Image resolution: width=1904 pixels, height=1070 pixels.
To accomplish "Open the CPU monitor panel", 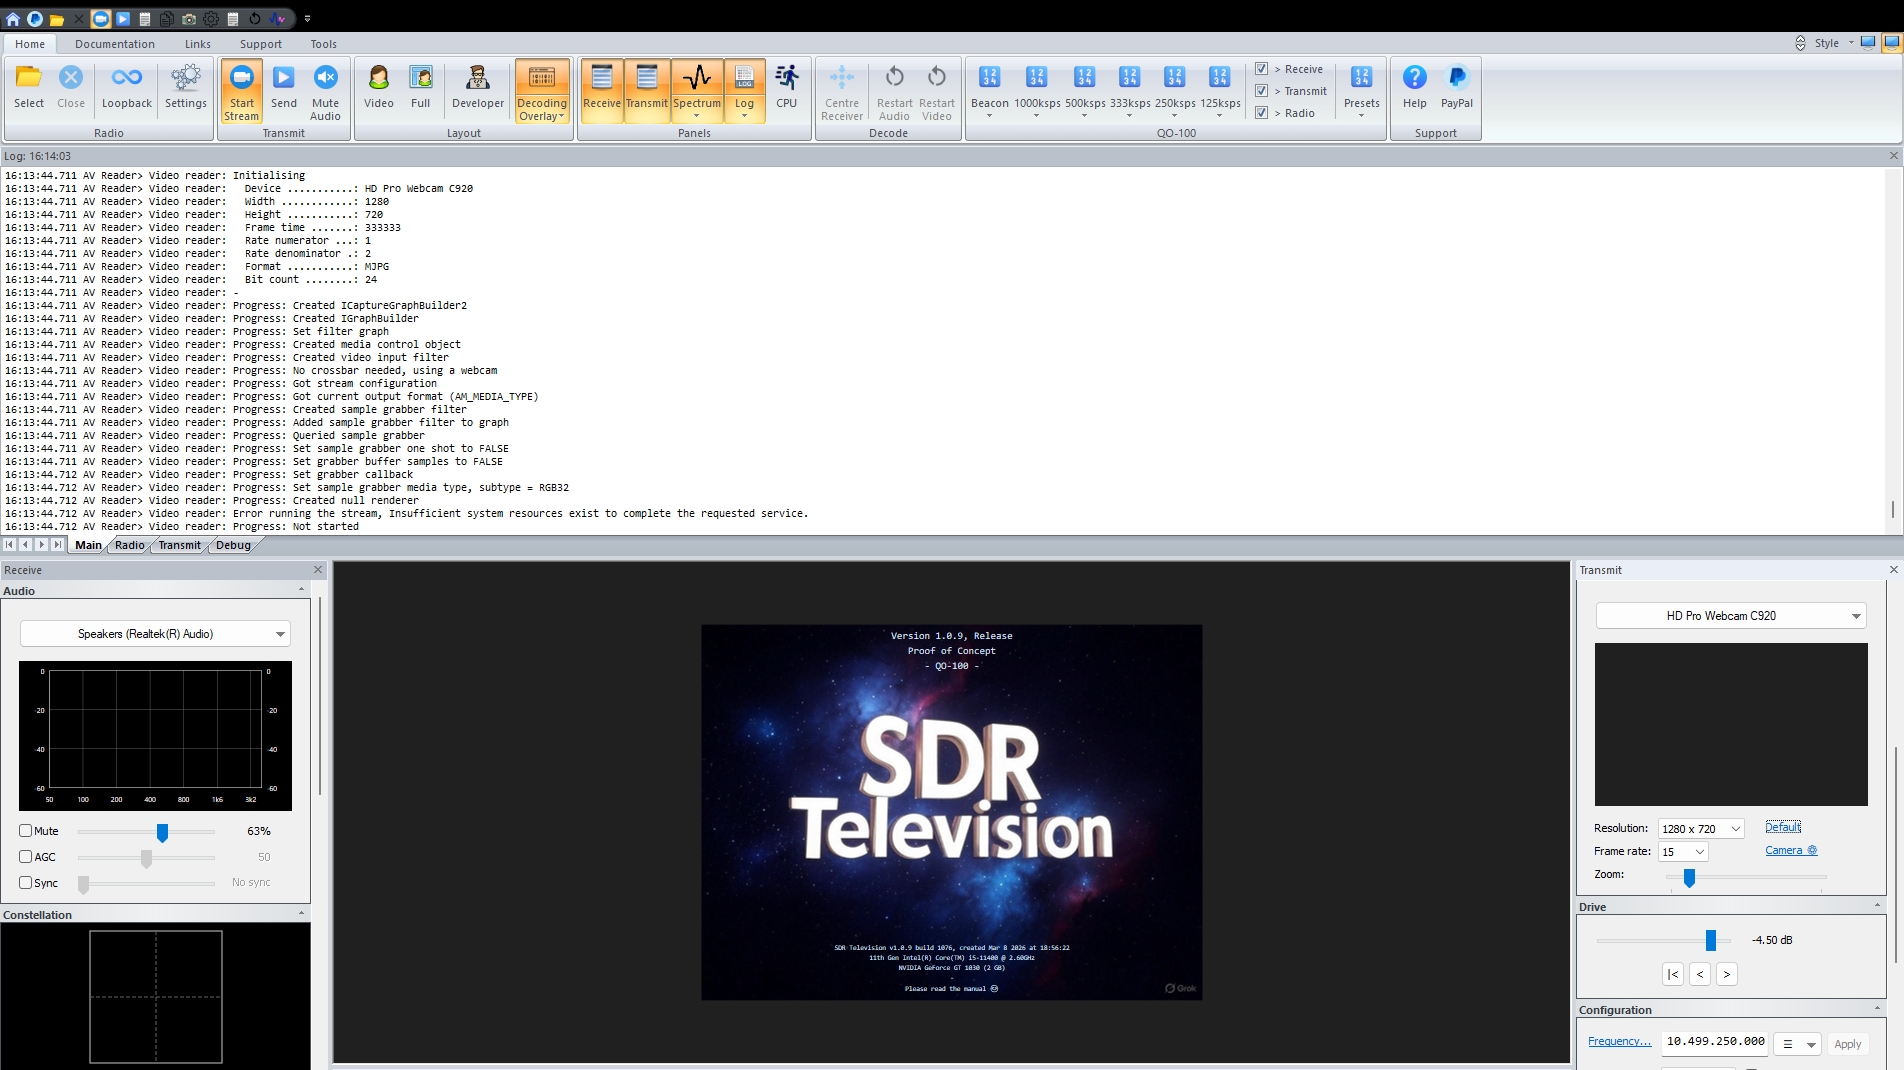I will 786,88.
